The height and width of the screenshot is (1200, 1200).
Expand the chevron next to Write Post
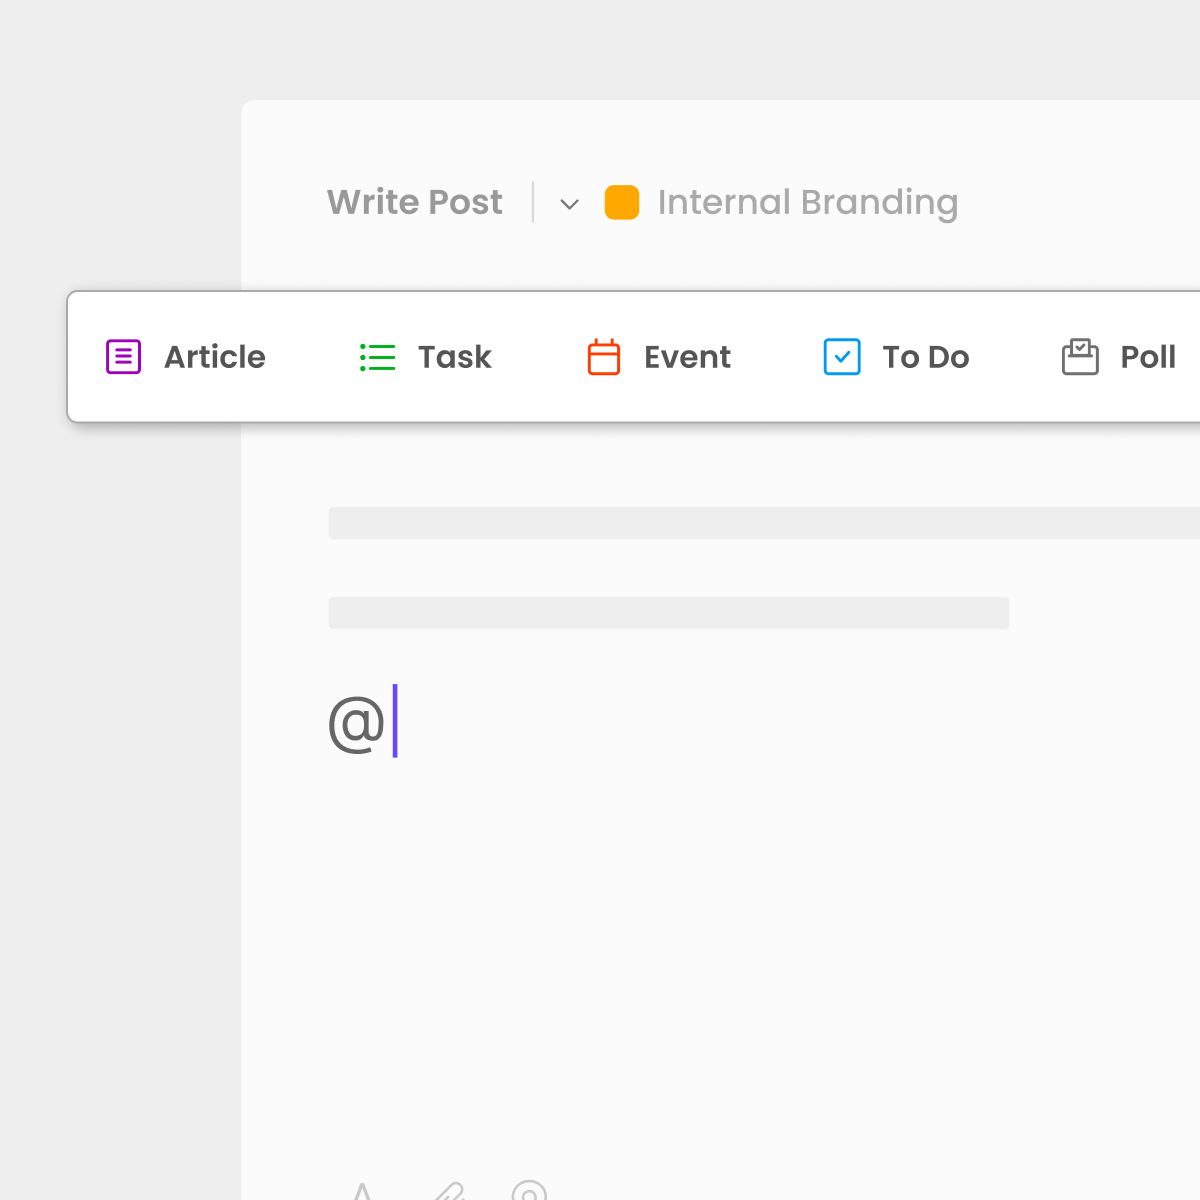click(569, 204)
